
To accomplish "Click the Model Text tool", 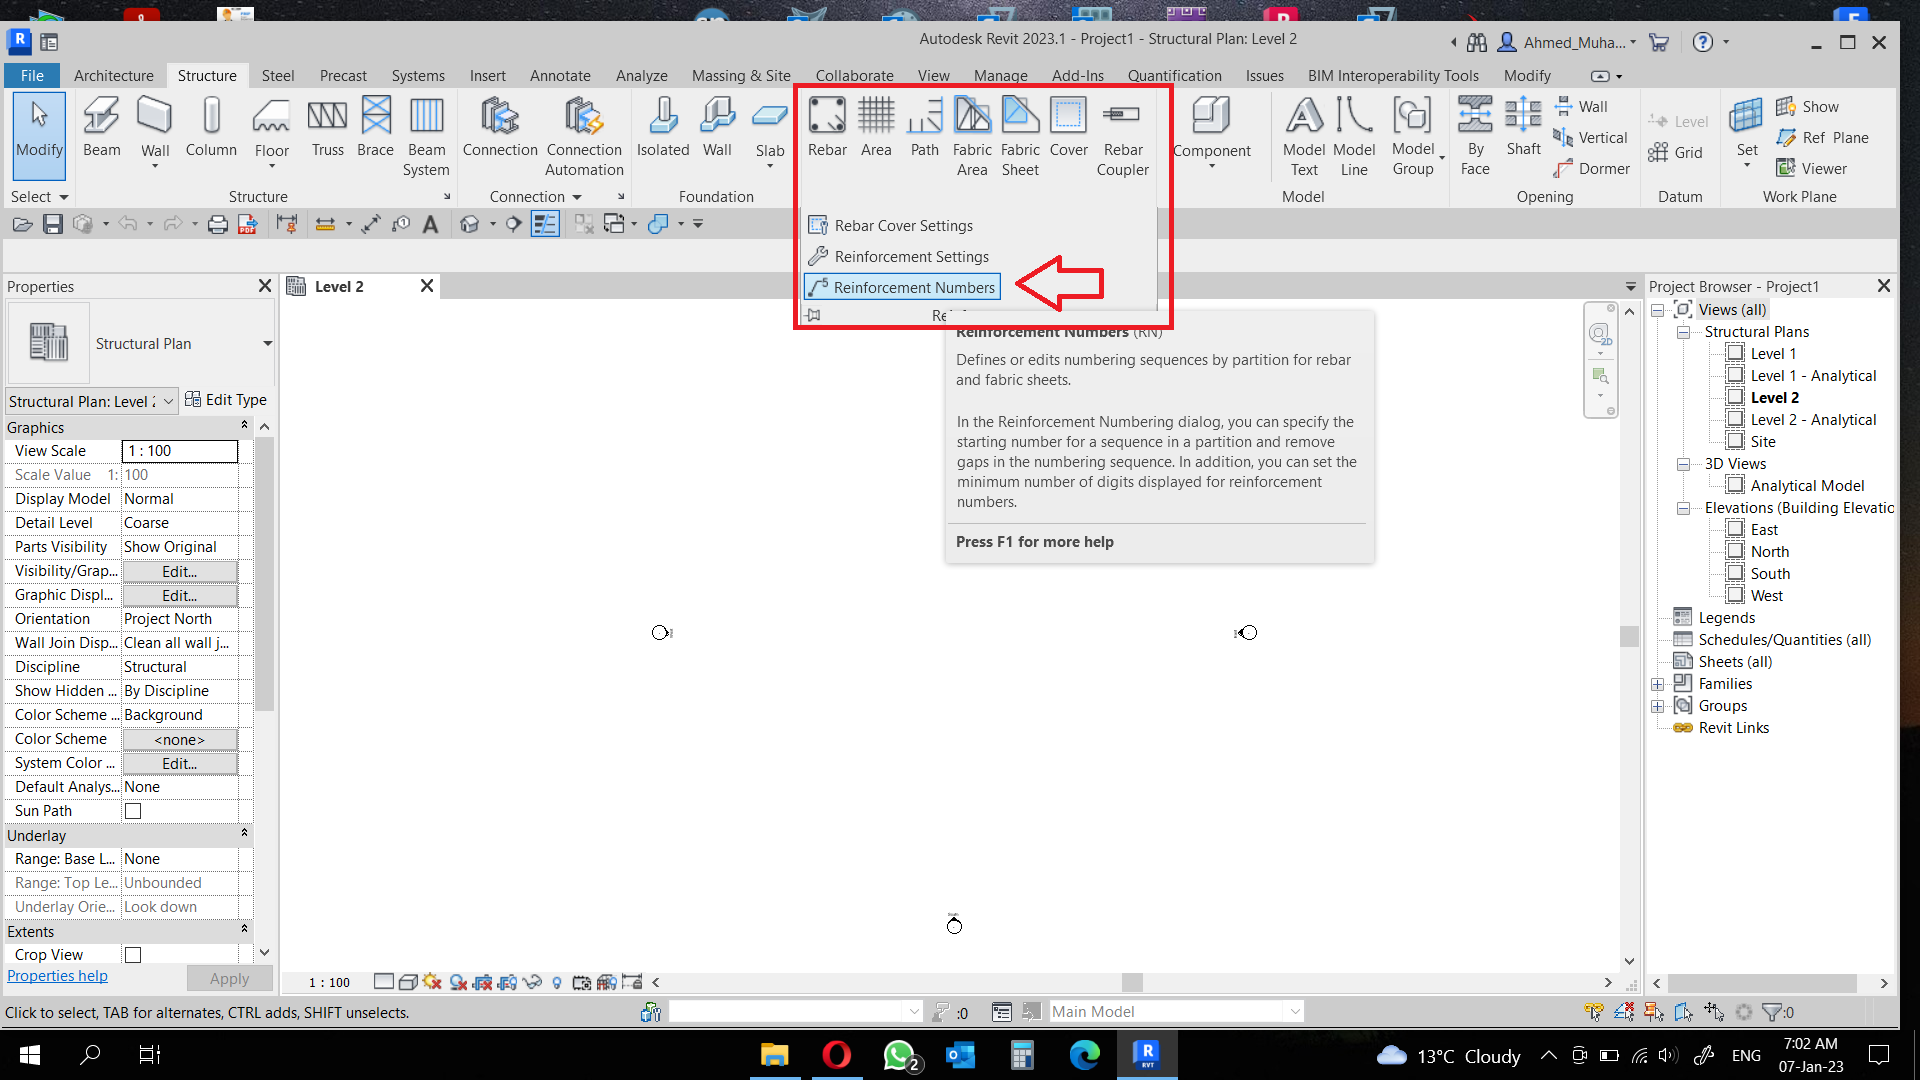I will tap(1303, 117).
